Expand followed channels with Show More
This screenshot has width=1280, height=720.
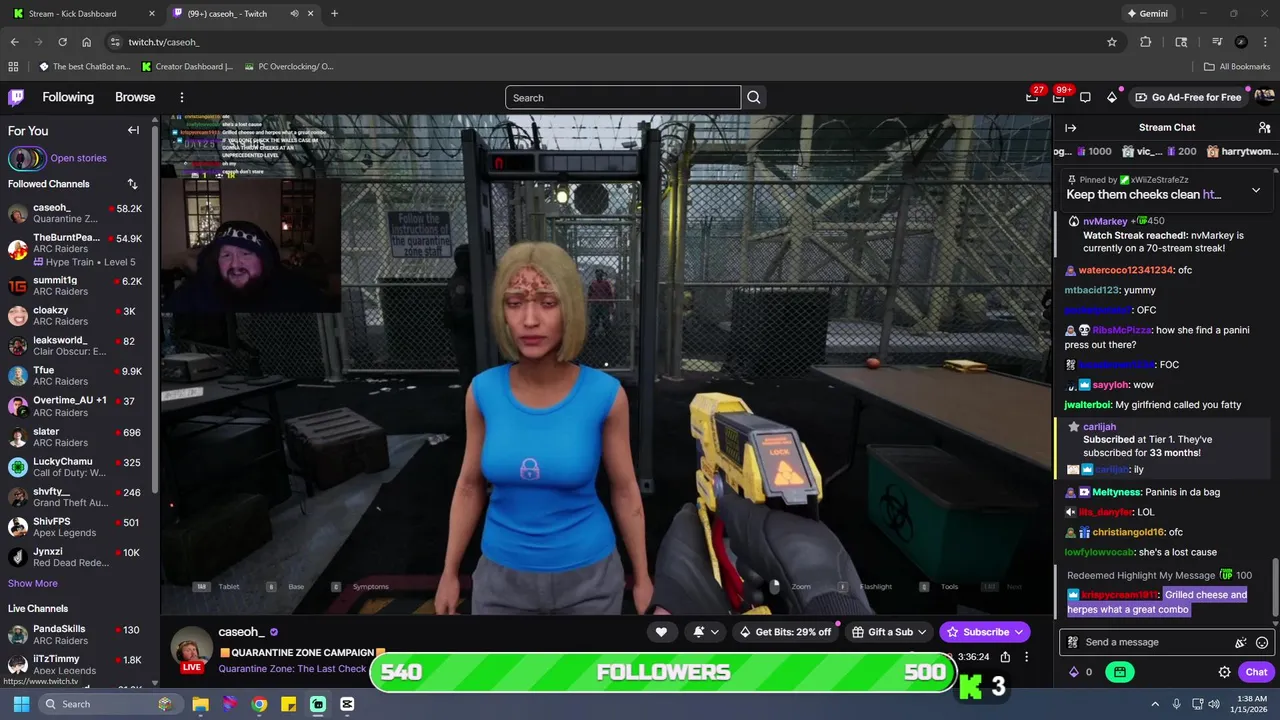tap(33, 583)
